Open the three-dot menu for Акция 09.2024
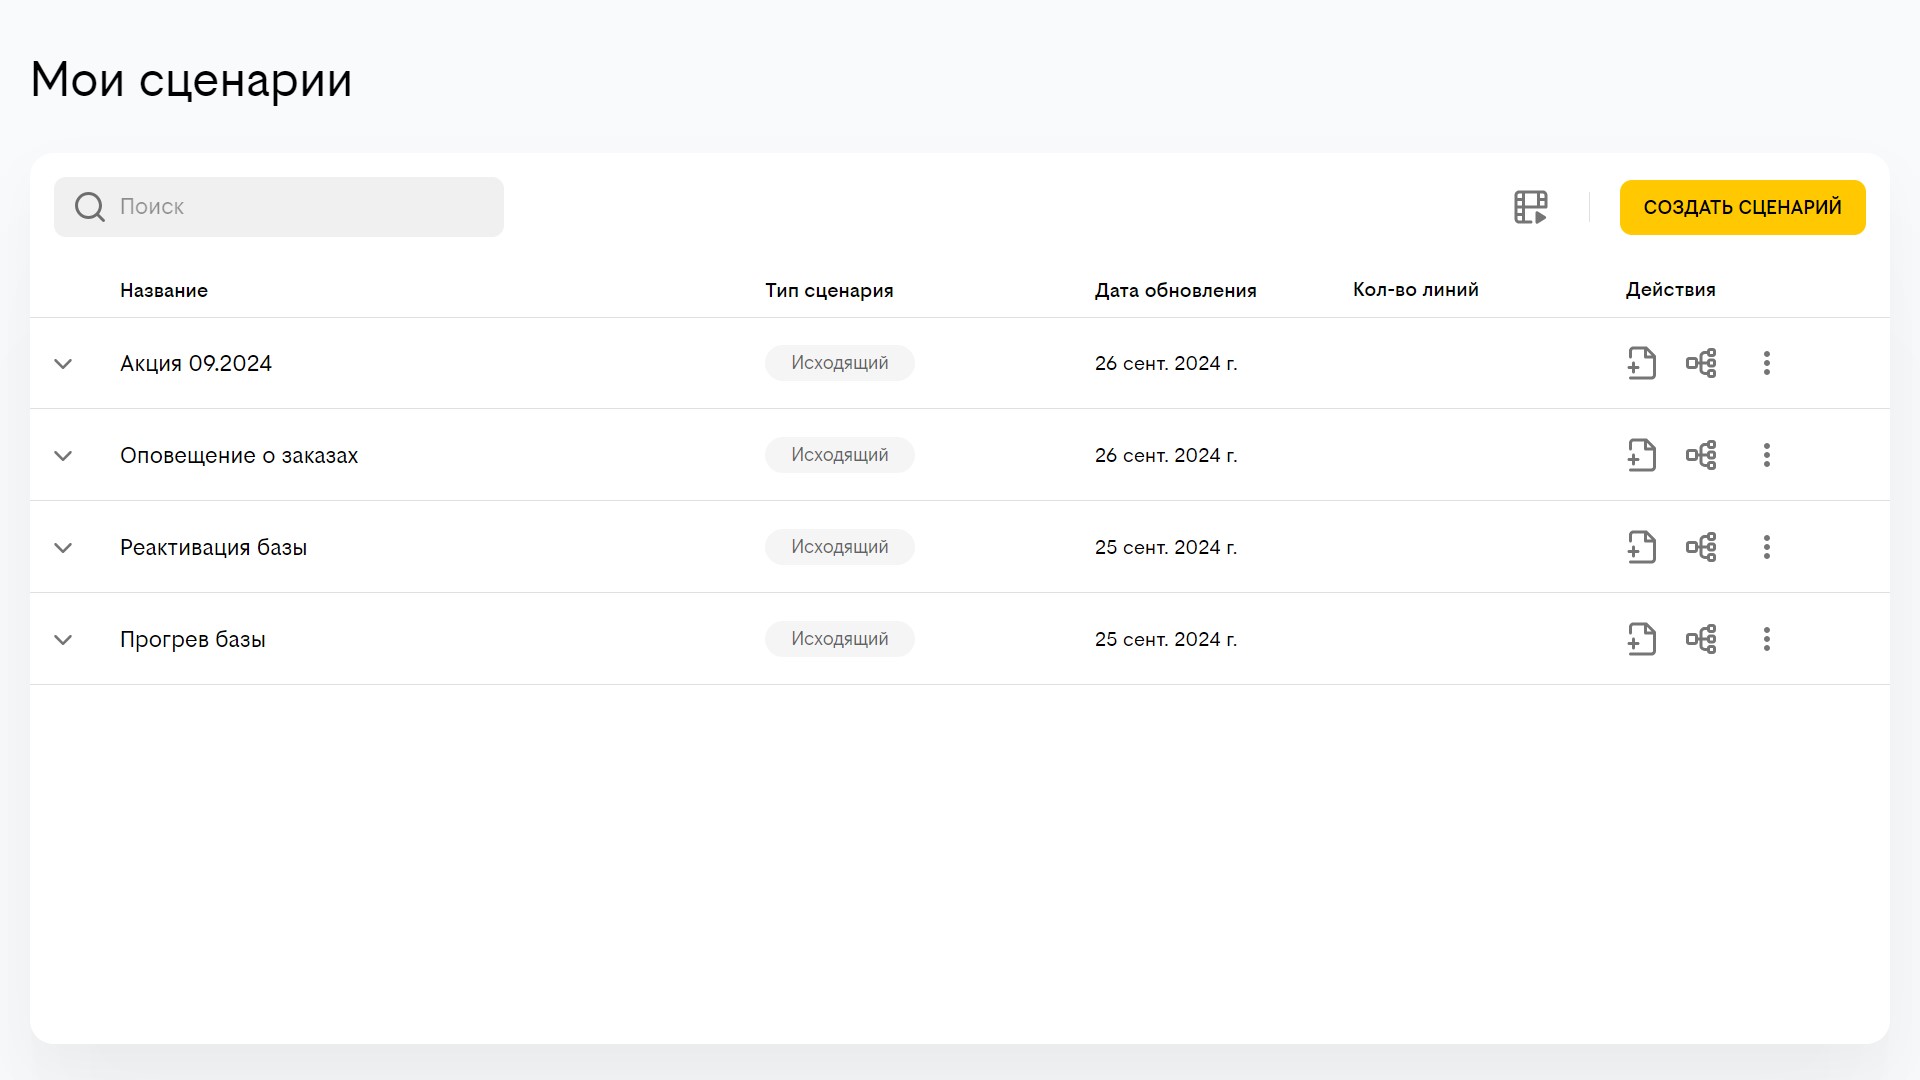 point(1767,363)
